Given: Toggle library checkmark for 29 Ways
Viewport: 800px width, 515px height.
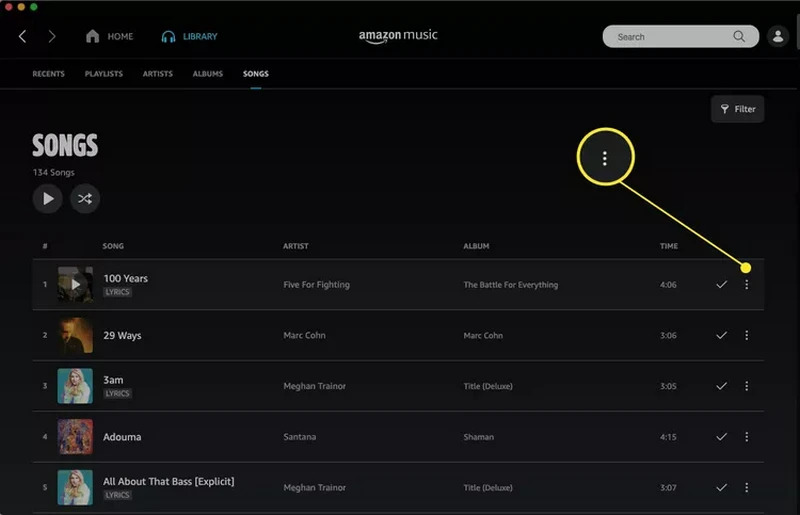Looking at the screenshot, I should [x=721, y=336].
